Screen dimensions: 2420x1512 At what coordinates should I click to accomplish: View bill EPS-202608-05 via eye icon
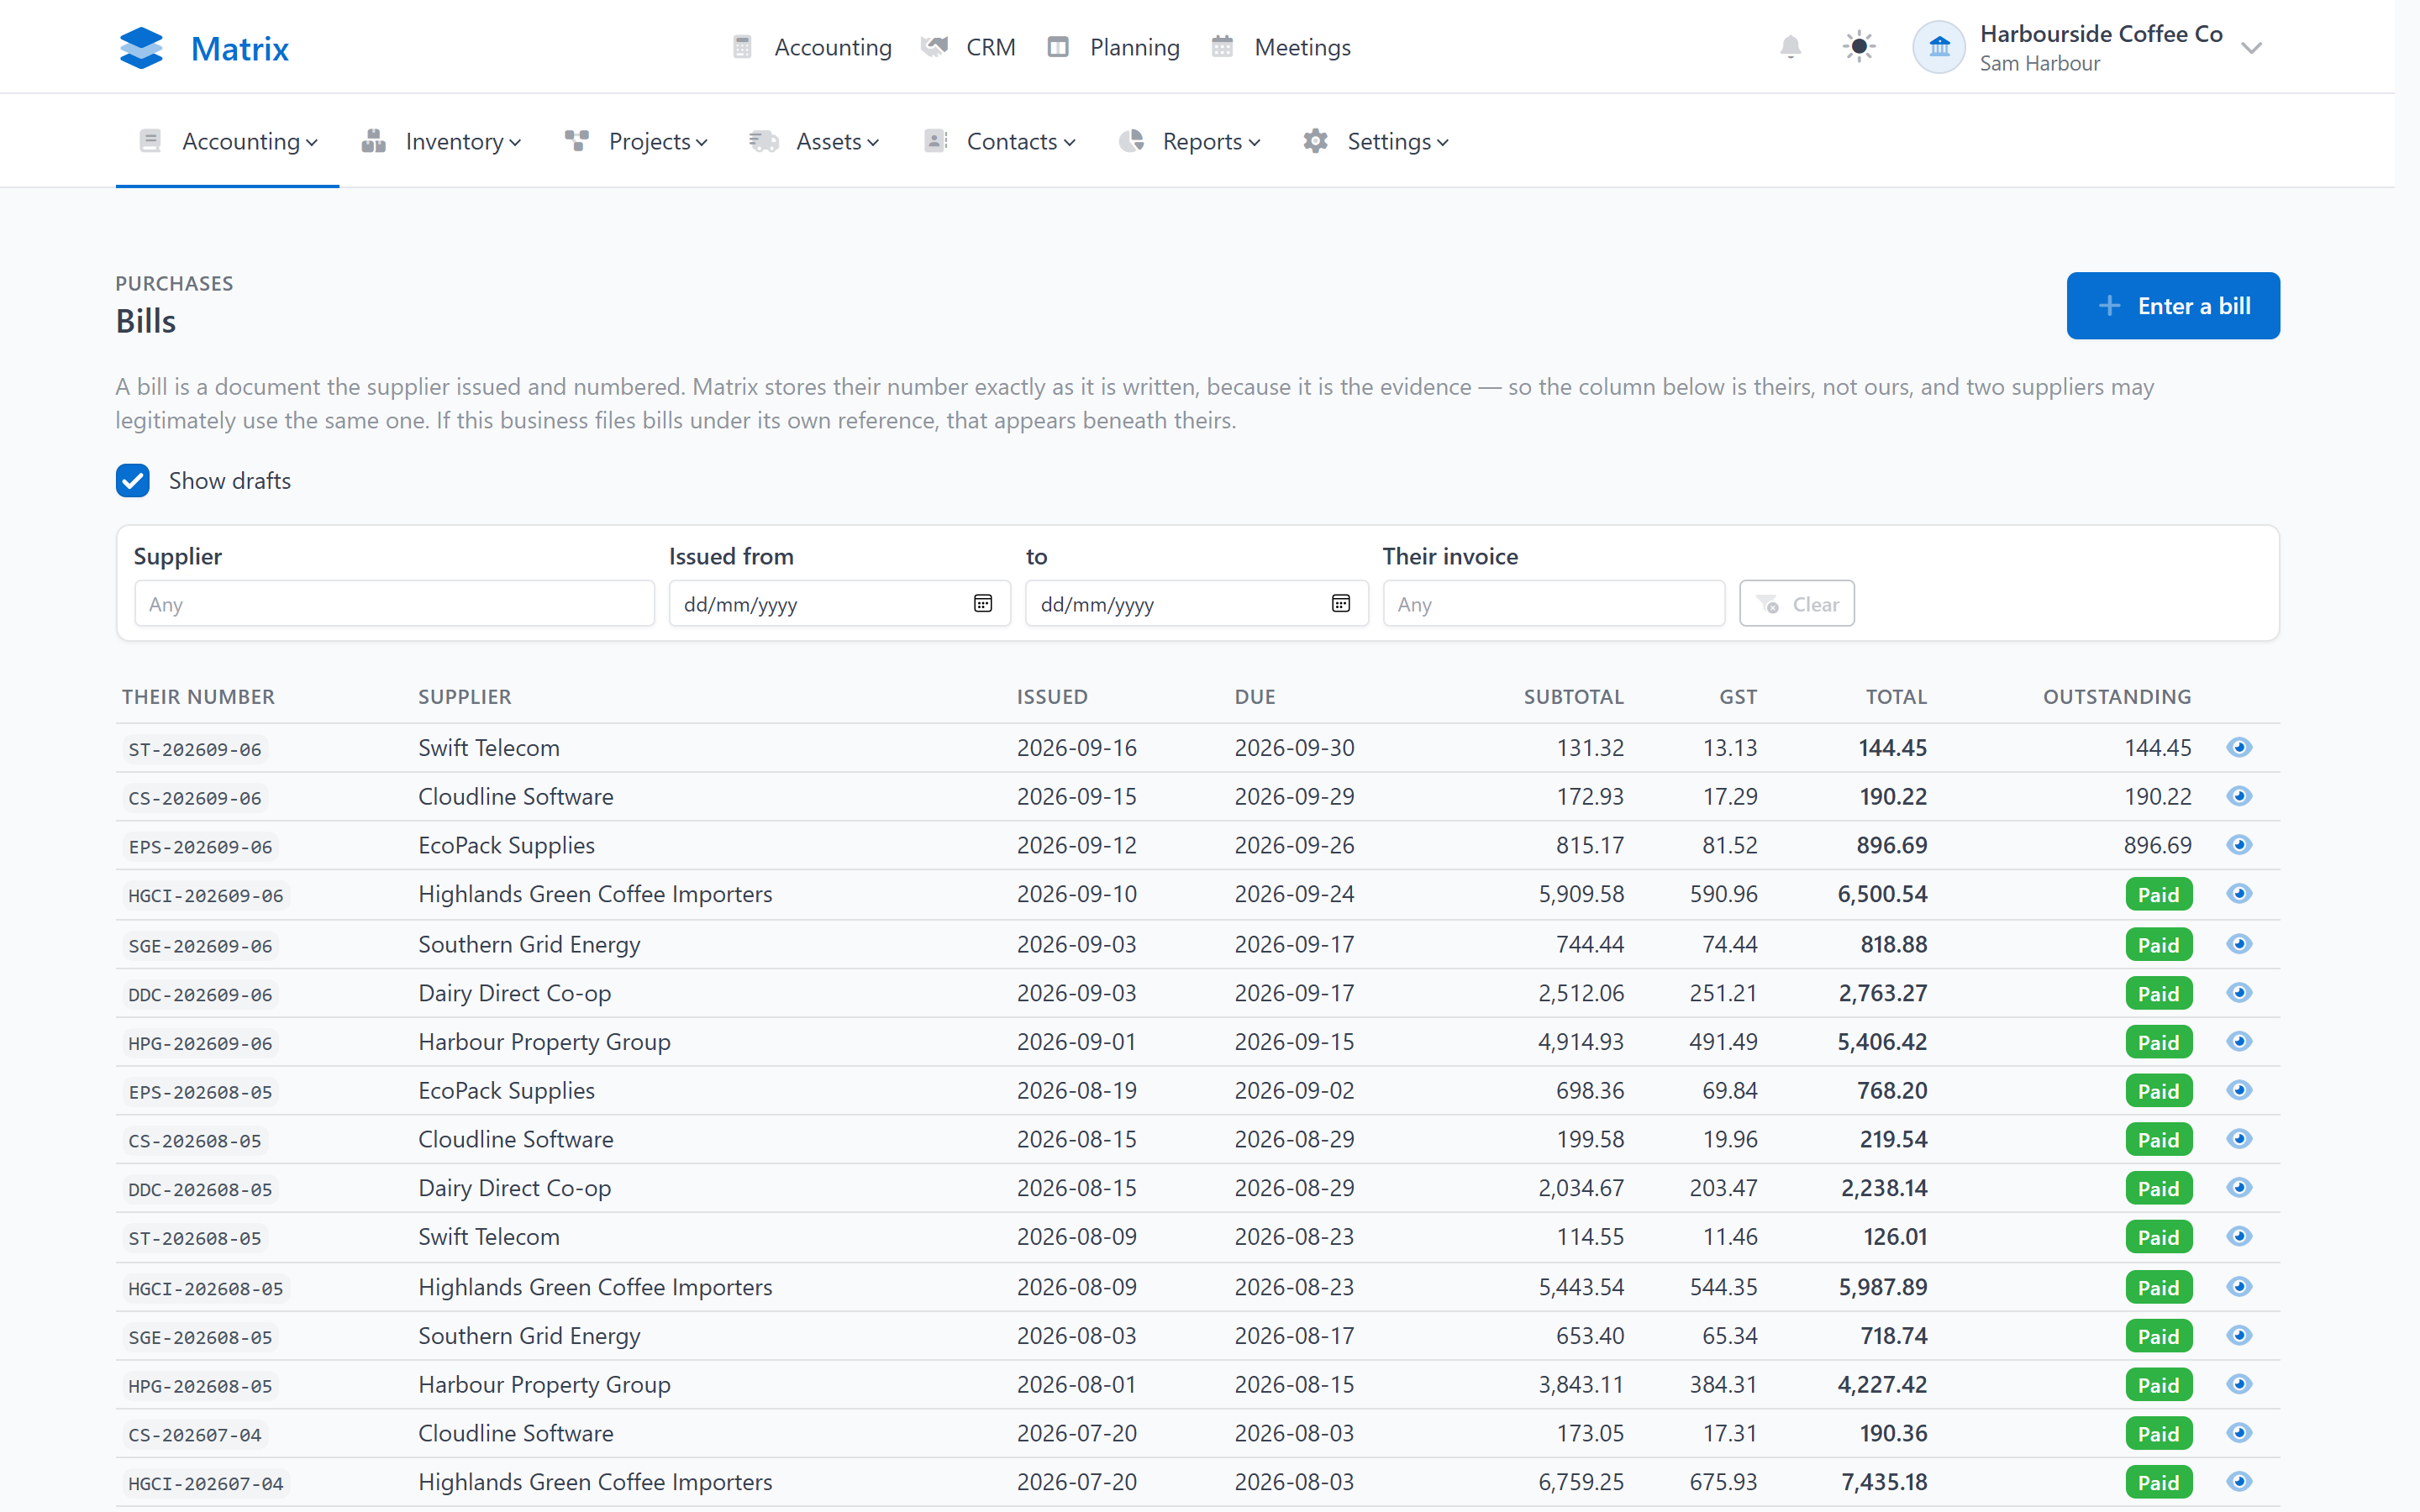pos(2239,1090)
